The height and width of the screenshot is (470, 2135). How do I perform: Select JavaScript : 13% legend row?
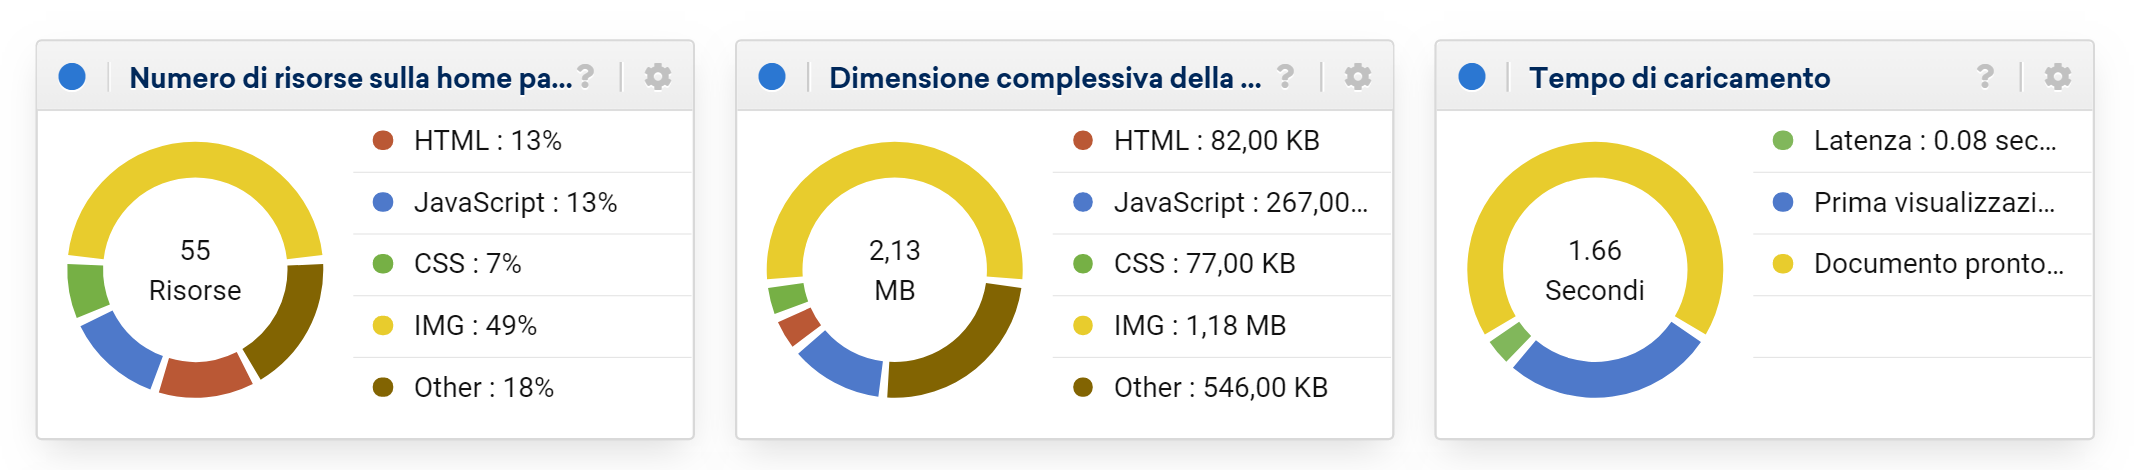(523, 203)
